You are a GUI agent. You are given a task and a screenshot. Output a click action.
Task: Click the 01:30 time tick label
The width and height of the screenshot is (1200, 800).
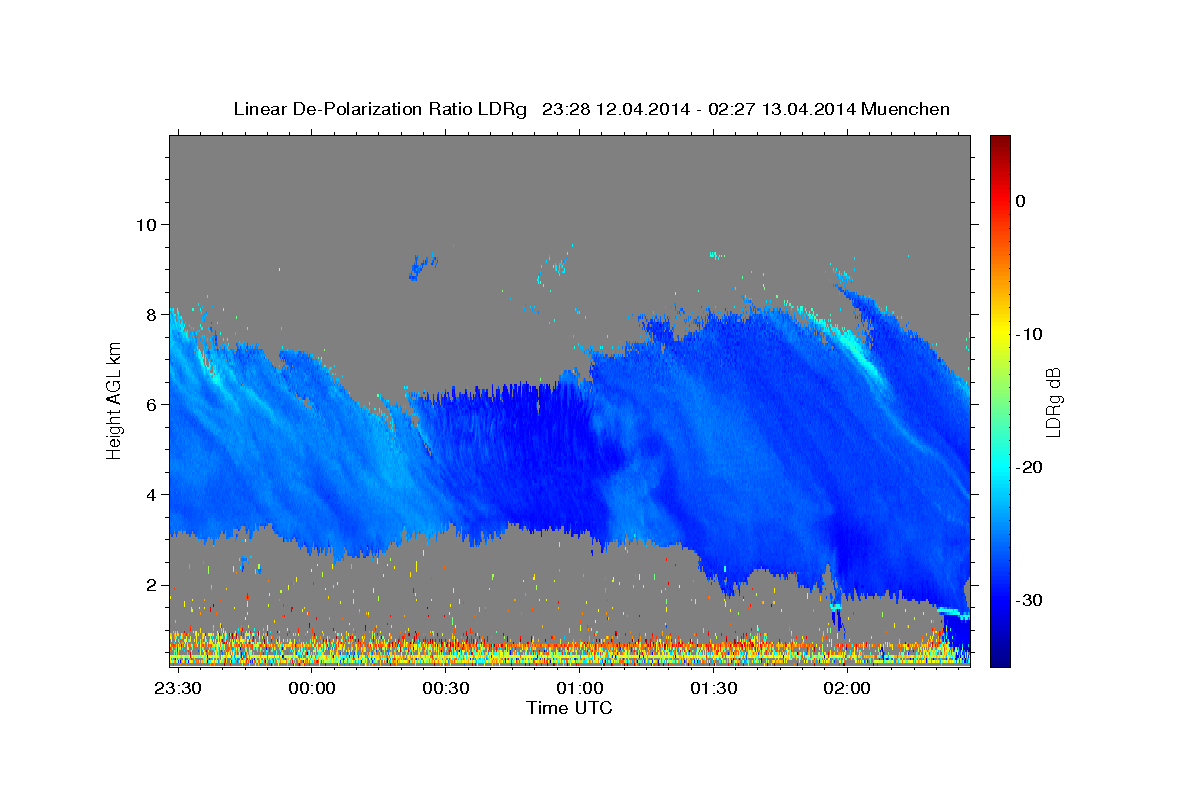[713, 688]
